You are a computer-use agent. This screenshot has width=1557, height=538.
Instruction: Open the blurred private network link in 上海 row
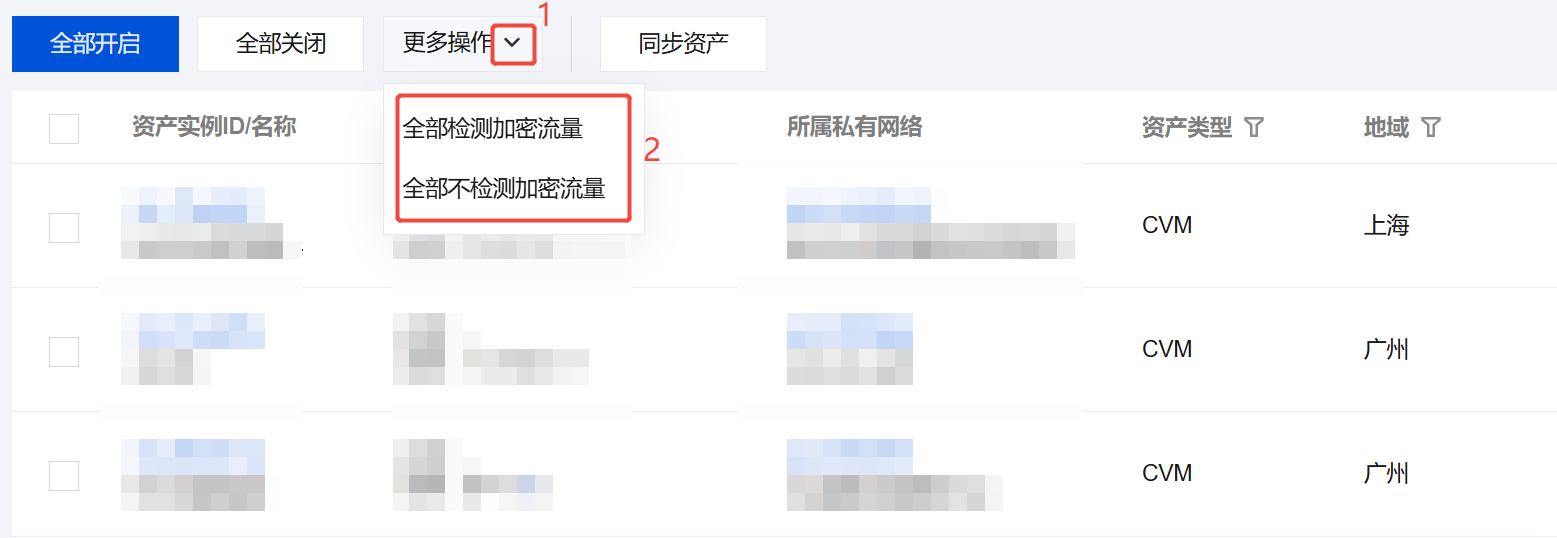point(859,205)
